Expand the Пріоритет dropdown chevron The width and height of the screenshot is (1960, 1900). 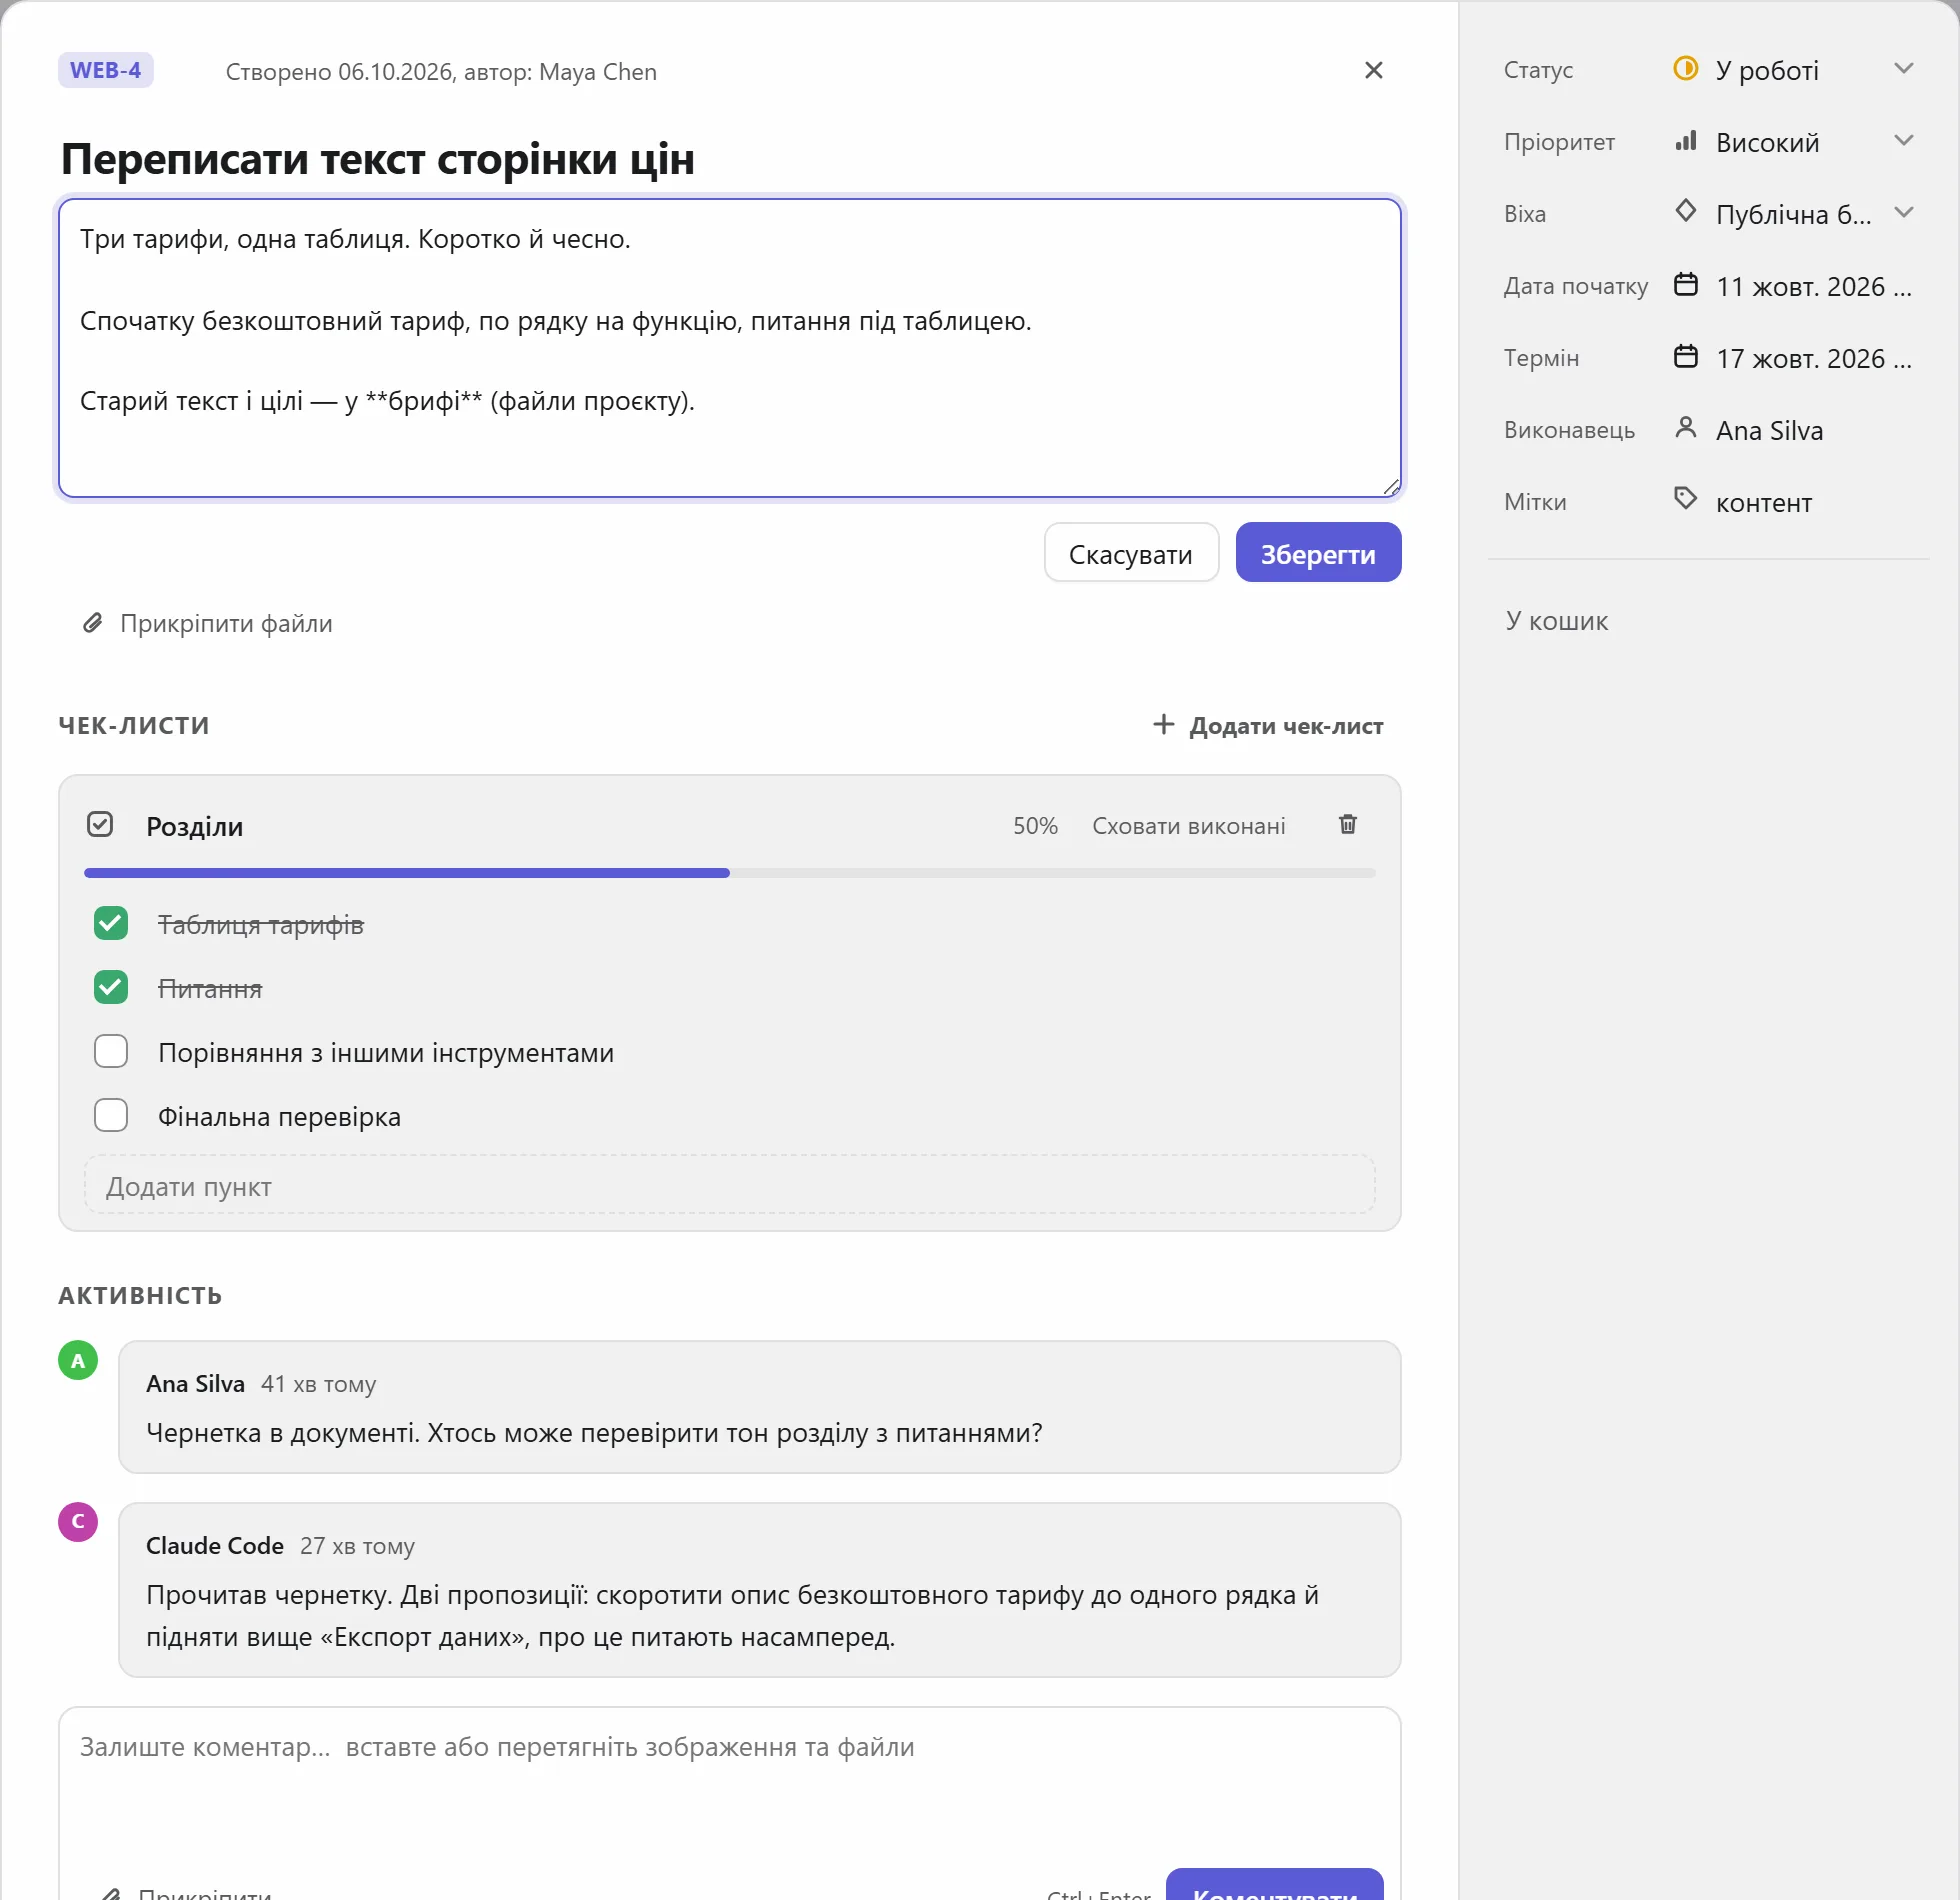pyautogui.click(x=1903, y=141)
